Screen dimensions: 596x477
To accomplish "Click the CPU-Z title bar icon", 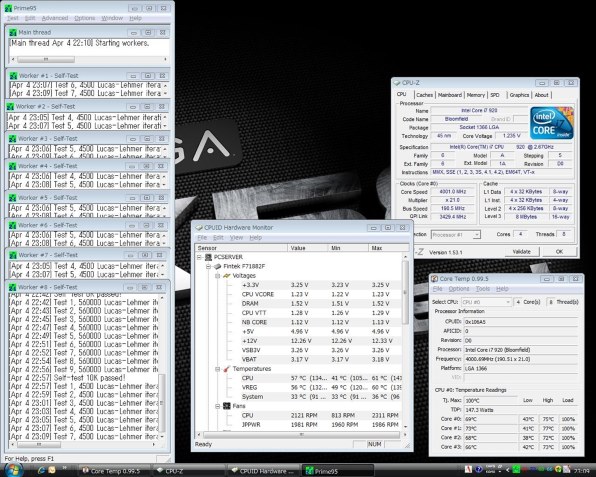I will [x=397, y=83].
